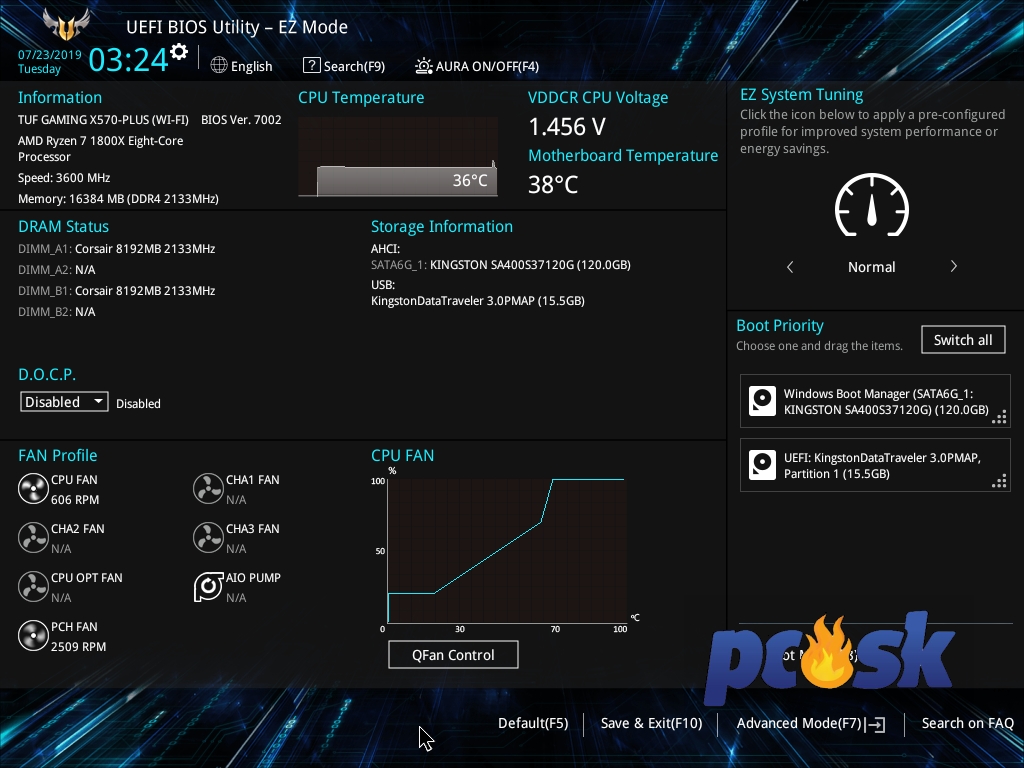
Task: Click the 1.456 V voltage value
Action: tap(567, 127)
